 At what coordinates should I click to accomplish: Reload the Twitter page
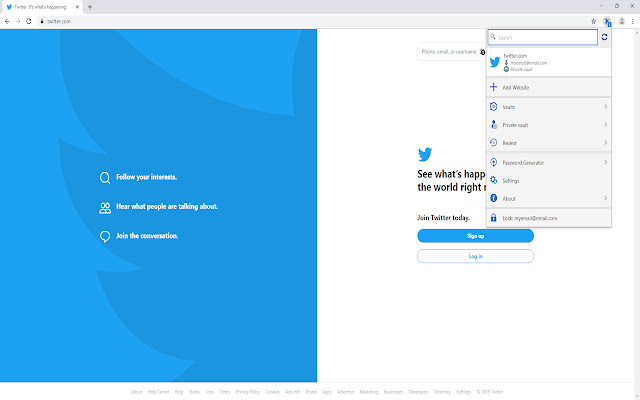29,21
